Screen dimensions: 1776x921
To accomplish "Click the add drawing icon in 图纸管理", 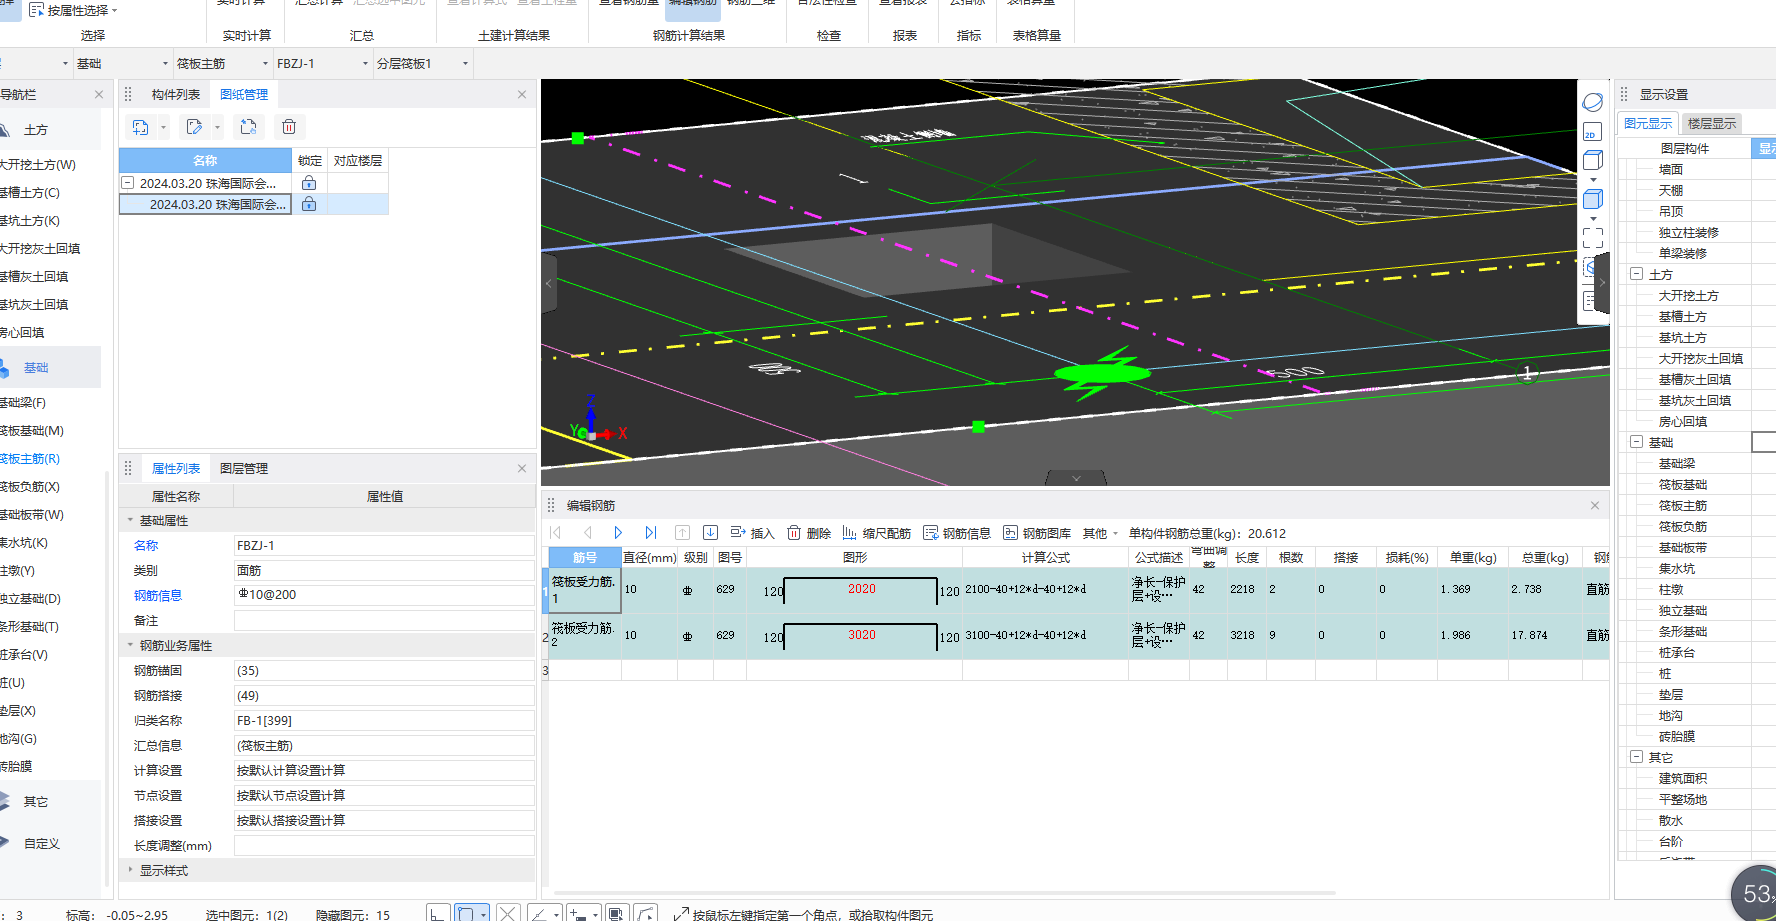I will [141, 127].
